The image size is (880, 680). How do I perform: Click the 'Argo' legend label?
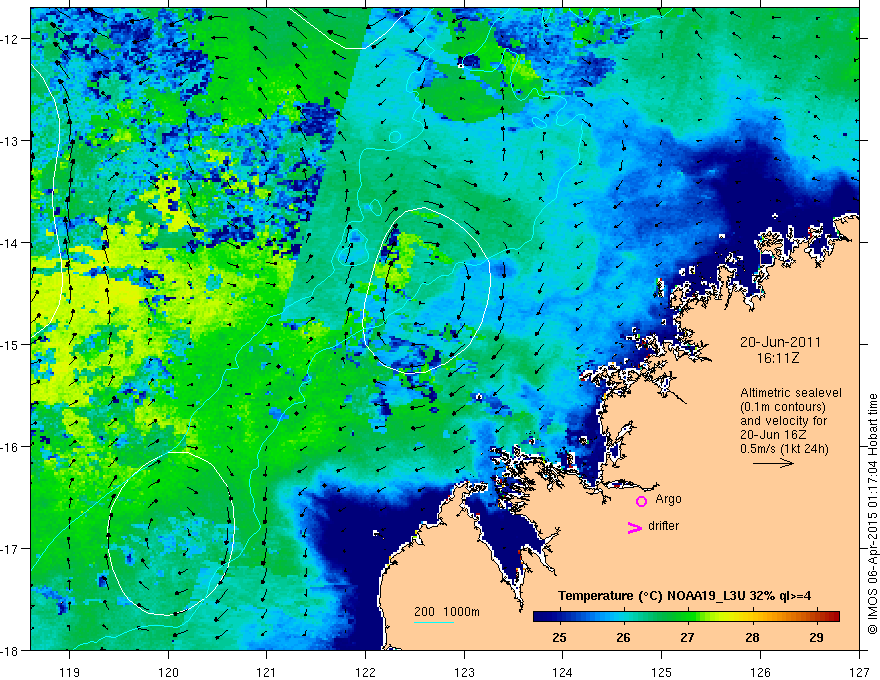click(x=668, y=499)
